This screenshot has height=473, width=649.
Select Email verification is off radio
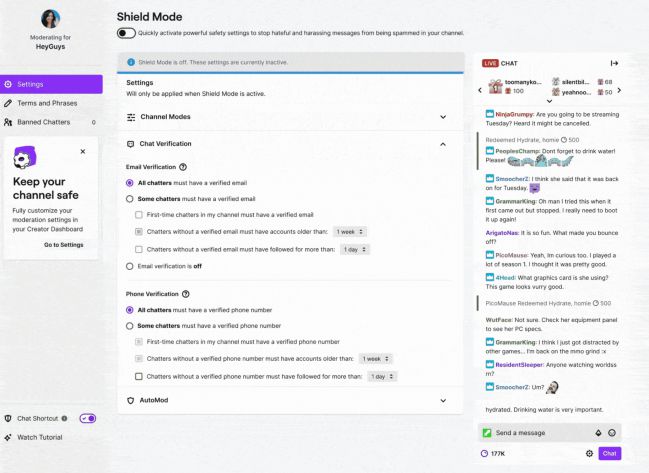130,267
